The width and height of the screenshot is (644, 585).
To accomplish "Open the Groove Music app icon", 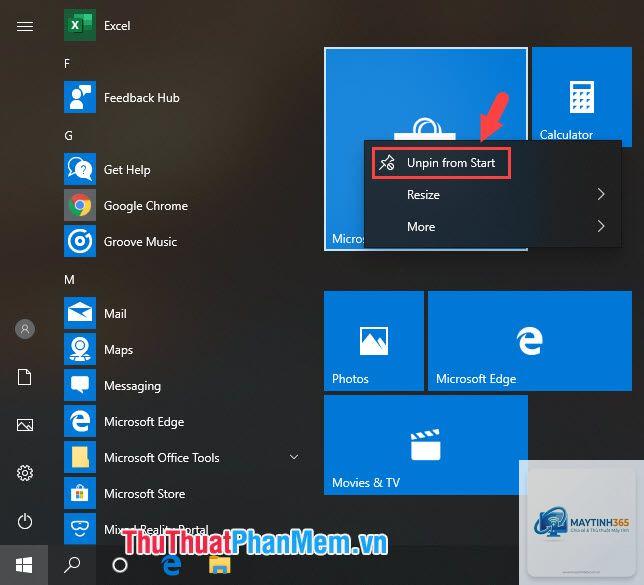I will [80, 241].
